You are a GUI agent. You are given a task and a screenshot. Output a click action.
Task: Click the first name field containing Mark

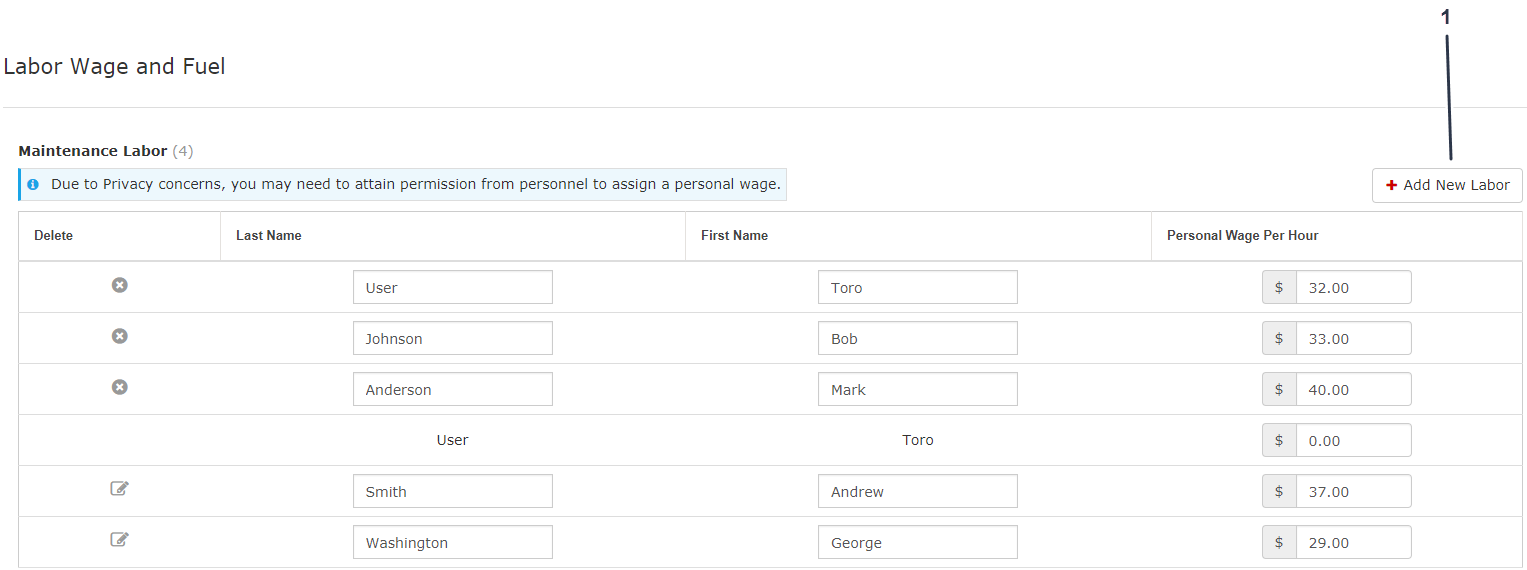pyautogui.click(x=917, y=390)
